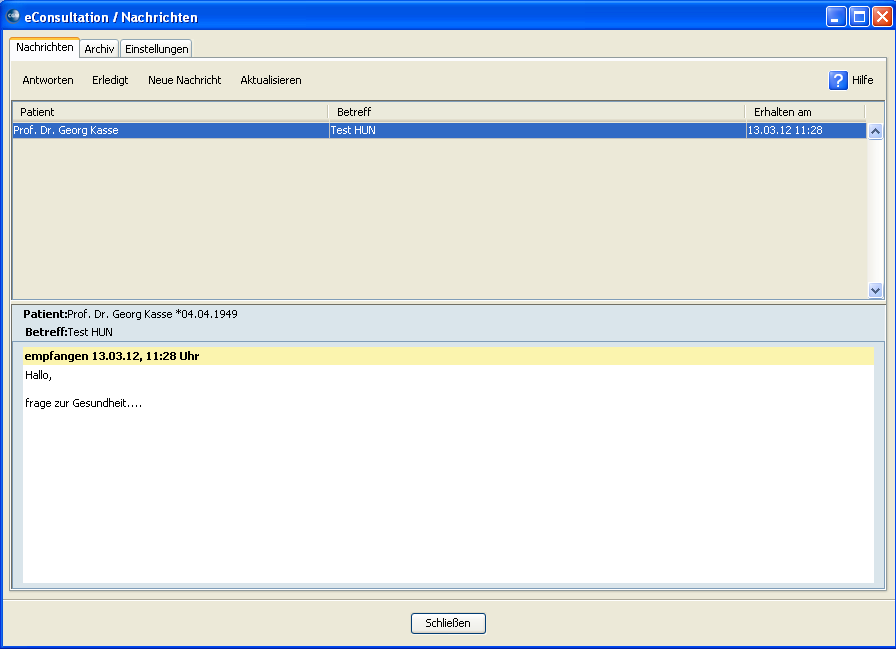The image size is (896, 649).
Task: Open the blue Hilfe question mark icon
Action: point(838,81)
